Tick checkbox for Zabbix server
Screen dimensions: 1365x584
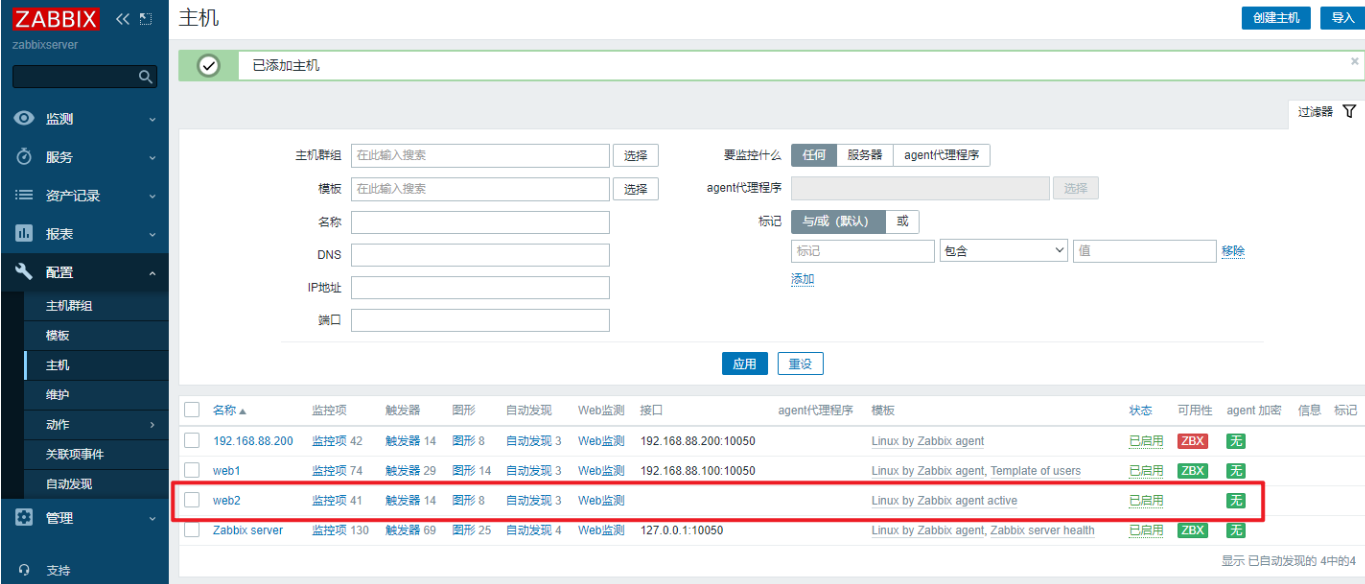[192, 530]
